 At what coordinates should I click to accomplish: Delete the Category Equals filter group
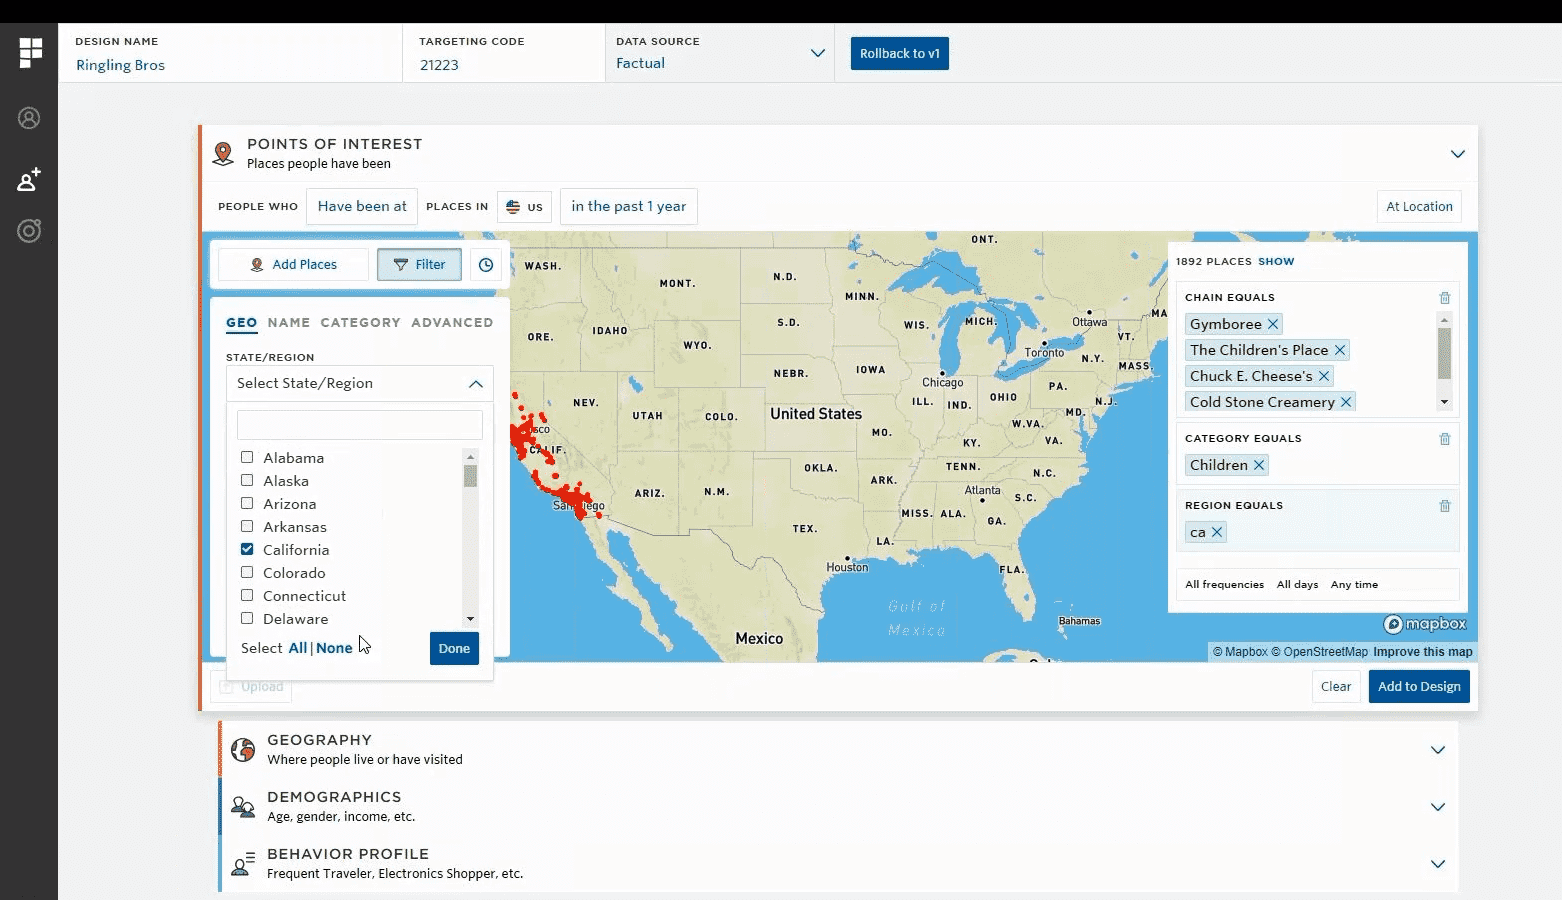click(x=1444, y=439)
